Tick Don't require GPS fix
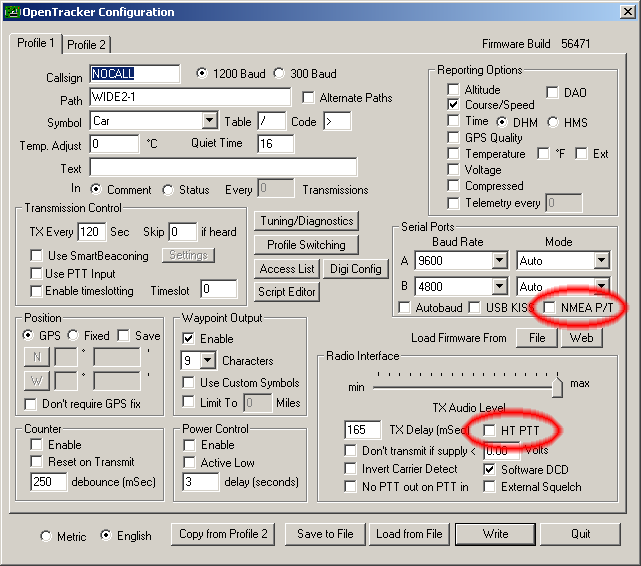The width and height of the screenshot is (641, 566). click(30, 404)
